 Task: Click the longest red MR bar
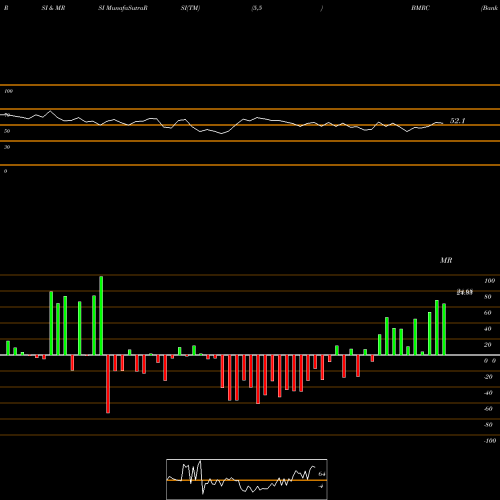tap(108, 384)
